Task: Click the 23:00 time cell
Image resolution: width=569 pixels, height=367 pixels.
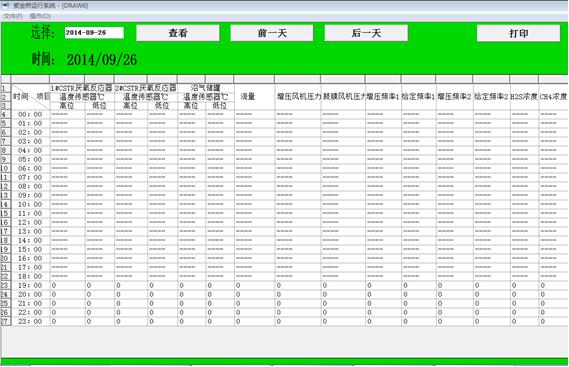Action: 30,321
